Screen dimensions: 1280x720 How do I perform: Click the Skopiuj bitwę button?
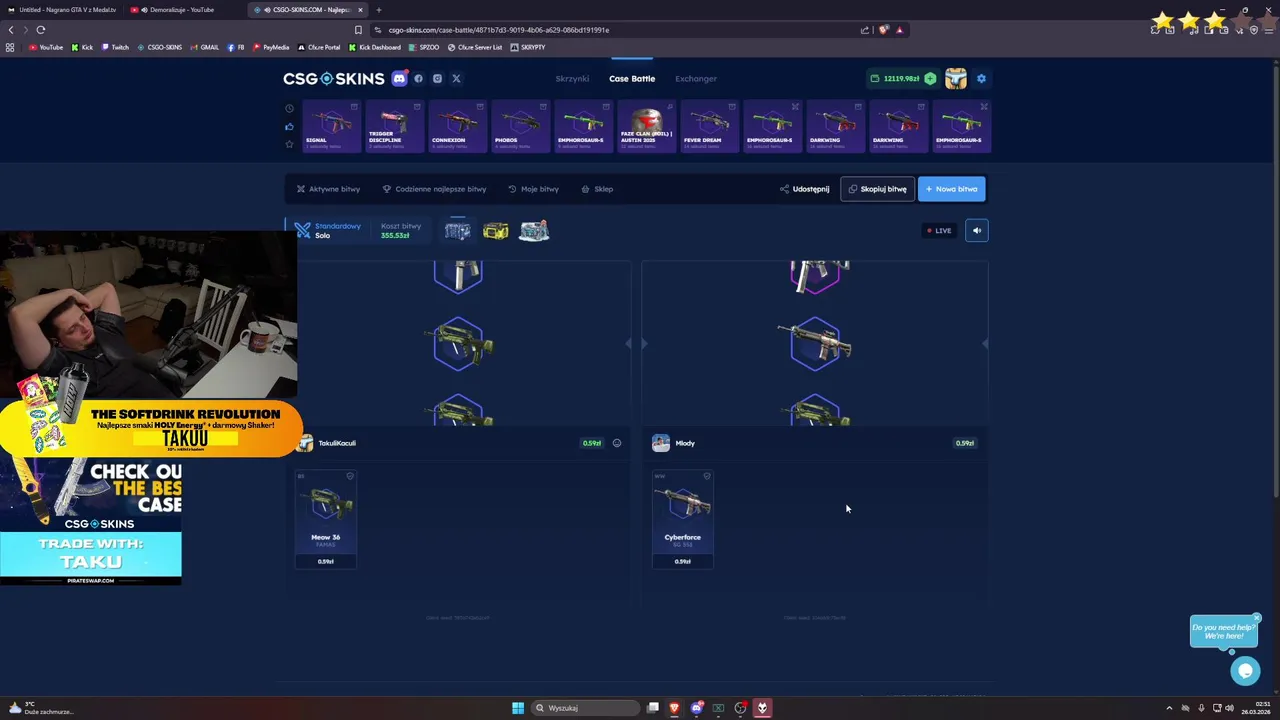[877, 189]
